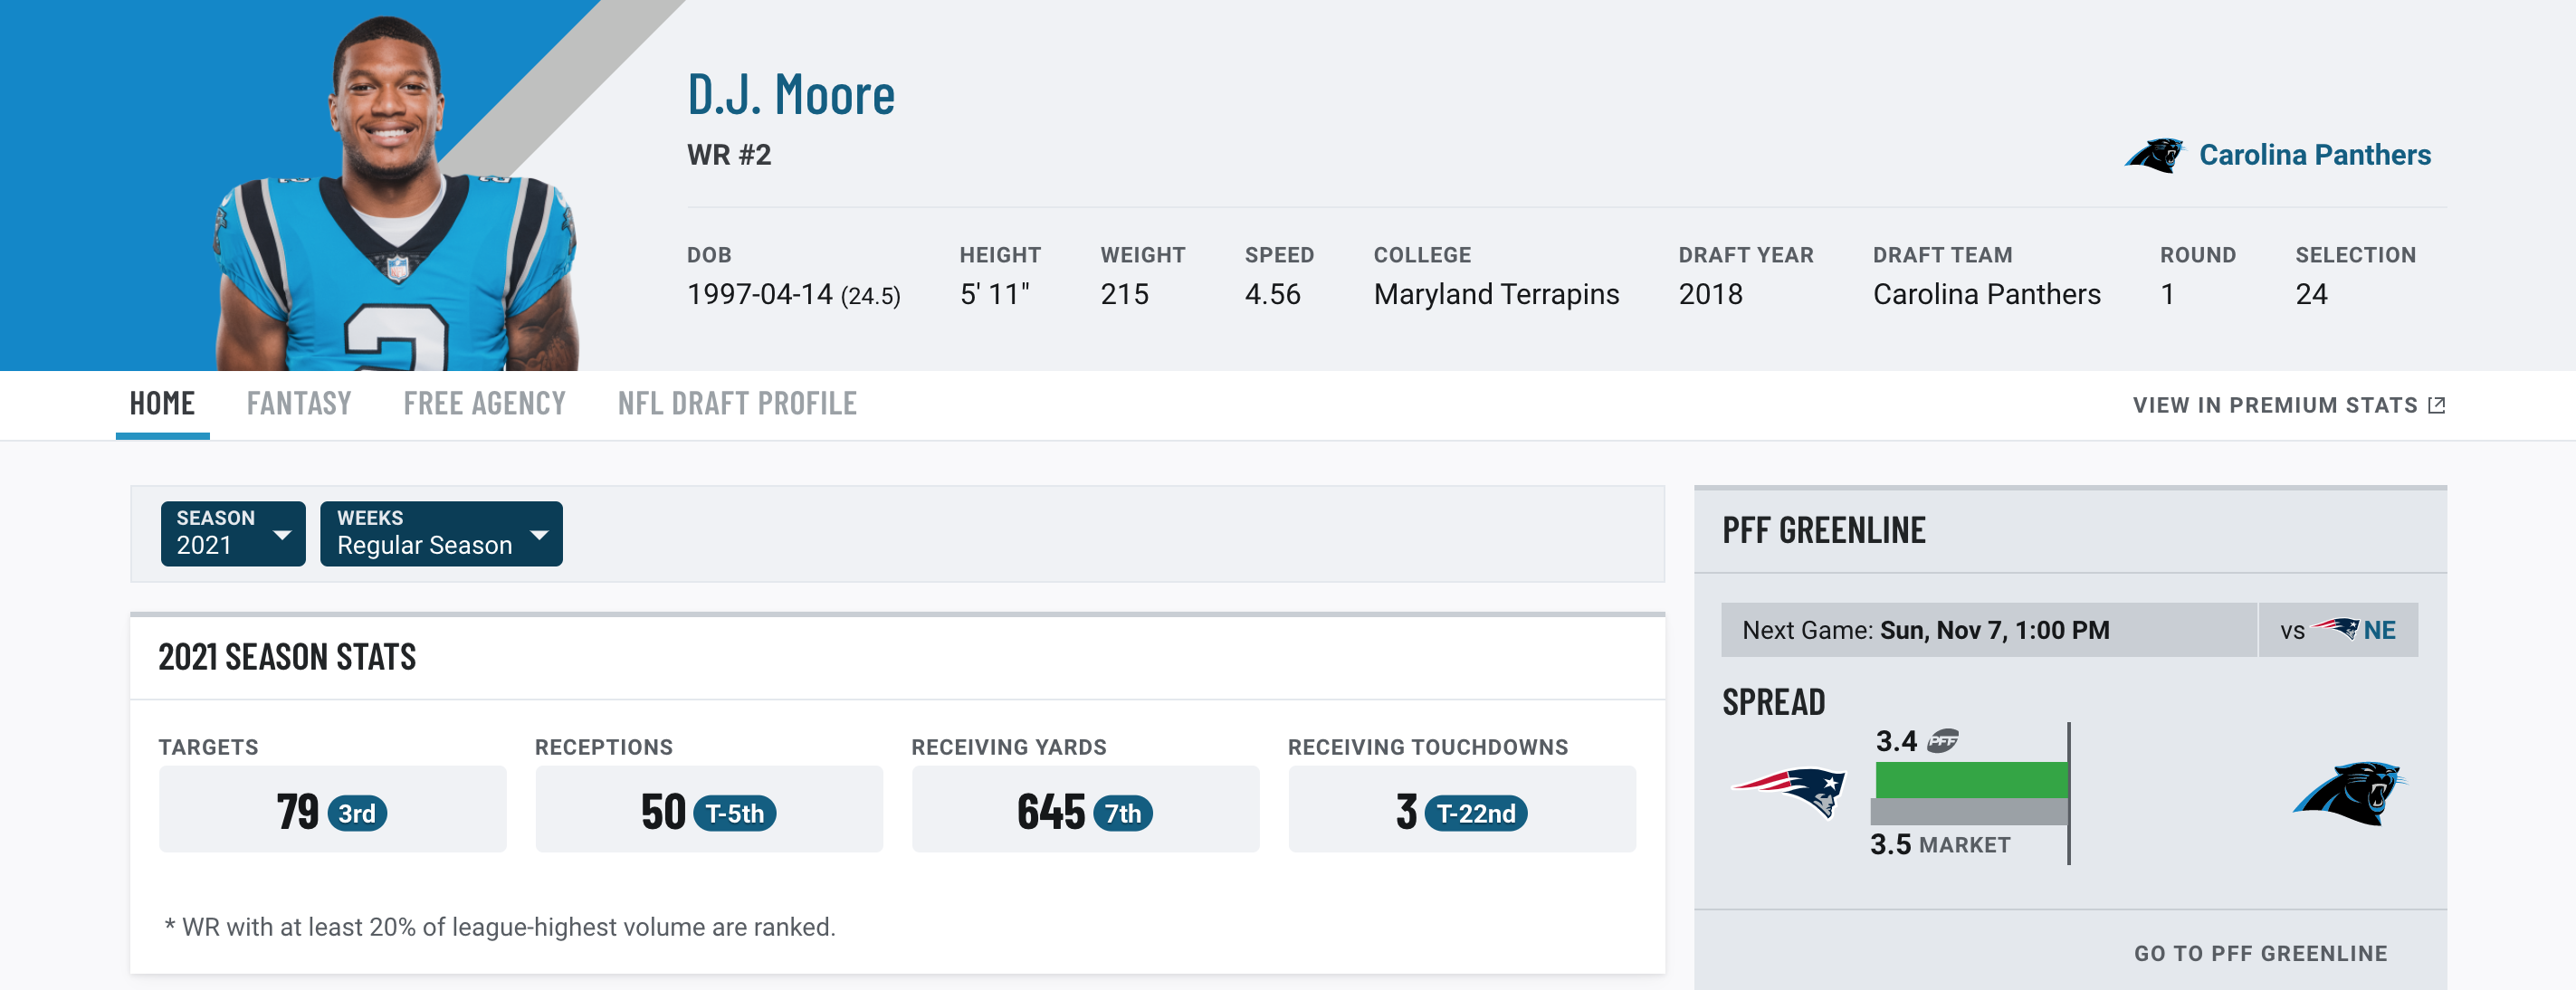Click the Season dropdown arrow
2576x990 pixels.
(282, 535)
